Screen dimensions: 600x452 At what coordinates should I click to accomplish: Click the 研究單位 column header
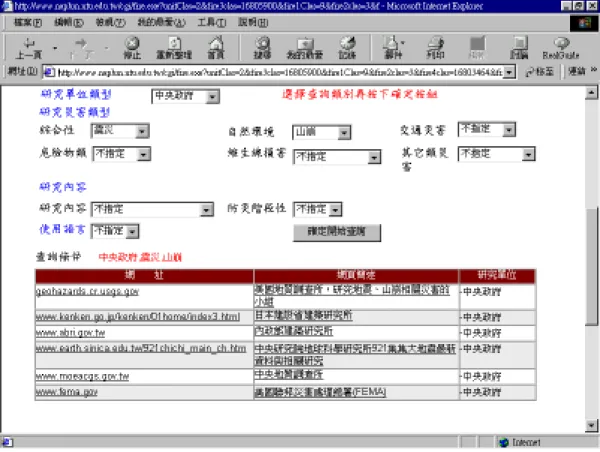point(497,275)
